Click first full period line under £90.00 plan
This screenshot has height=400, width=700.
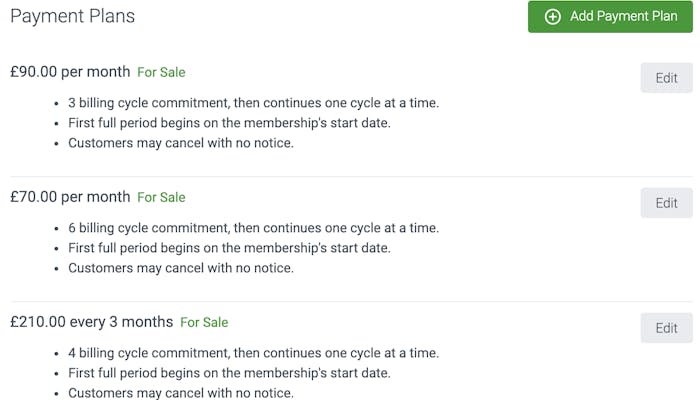pyautogui.click(x=229, y=123)
